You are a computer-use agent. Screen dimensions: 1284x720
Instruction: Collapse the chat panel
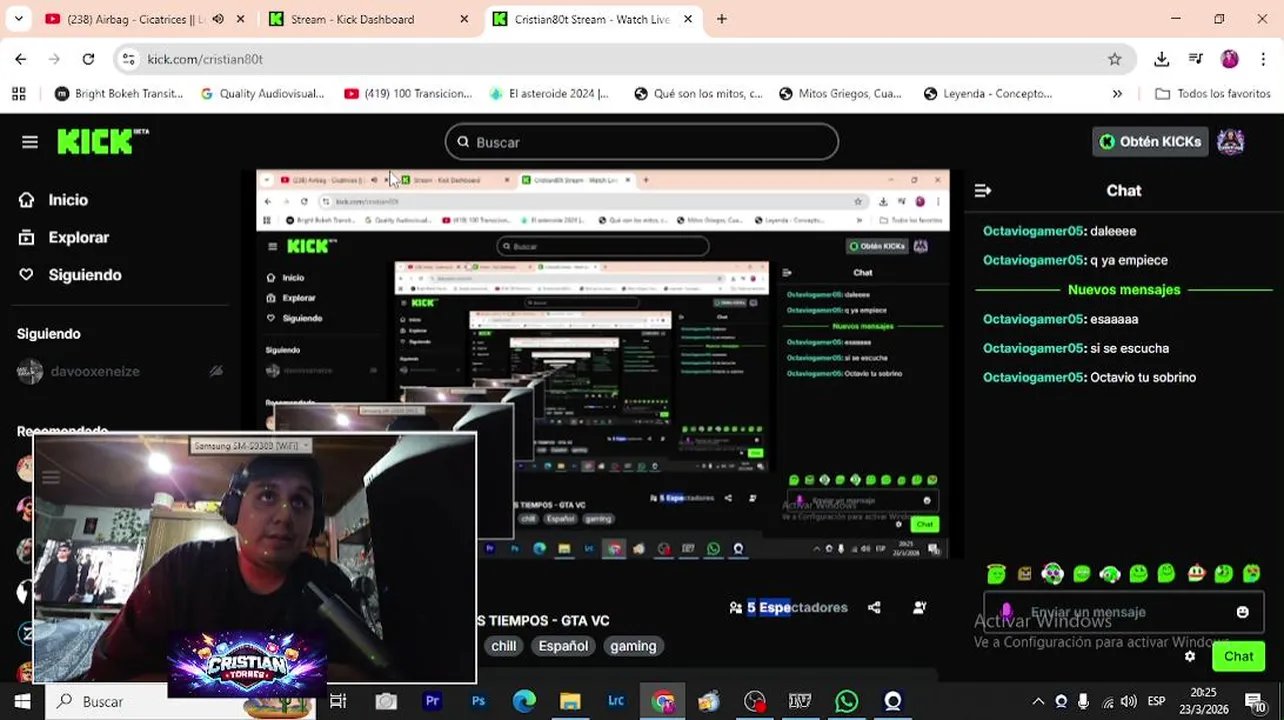pos(983,190)
